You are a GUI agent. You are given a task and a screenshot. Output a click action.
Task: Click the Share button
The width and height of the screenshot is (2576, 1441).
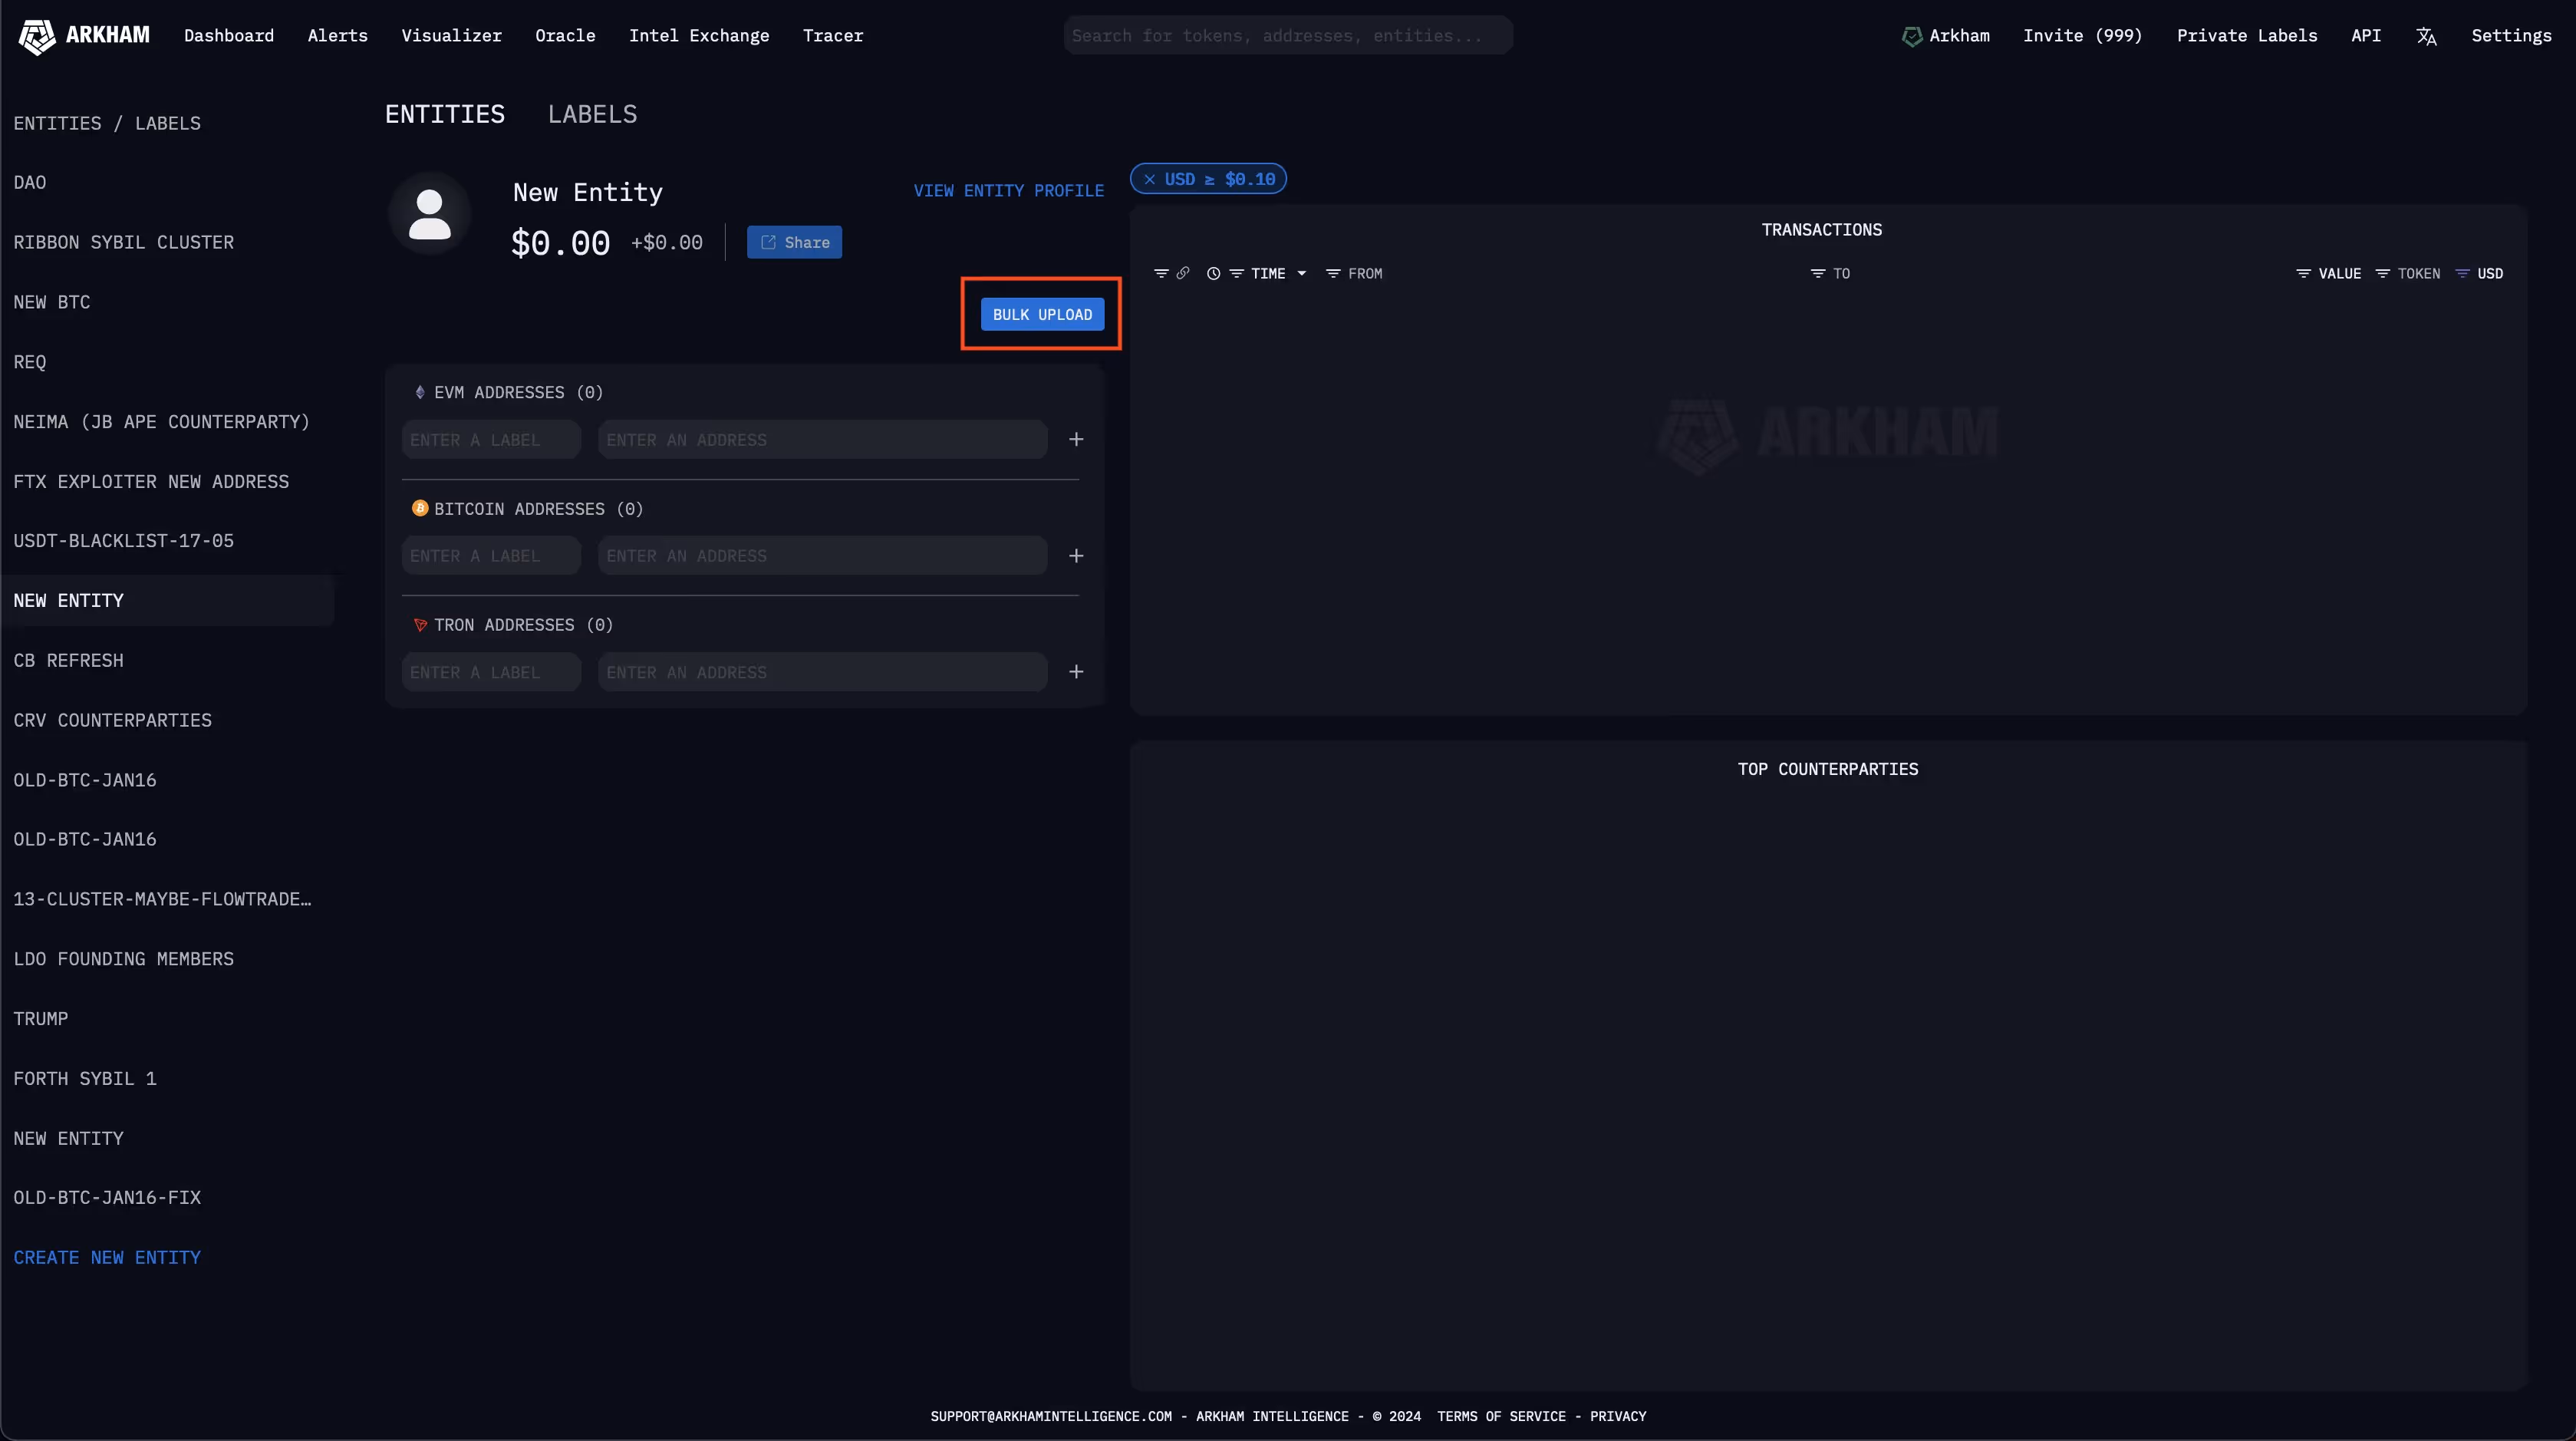[794, 242]
